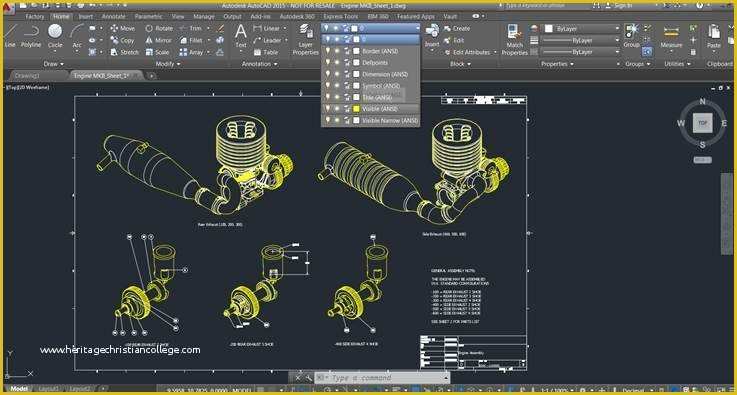
Task: Click the Explode tool in Modify panel
Action: tap(220, 40)
